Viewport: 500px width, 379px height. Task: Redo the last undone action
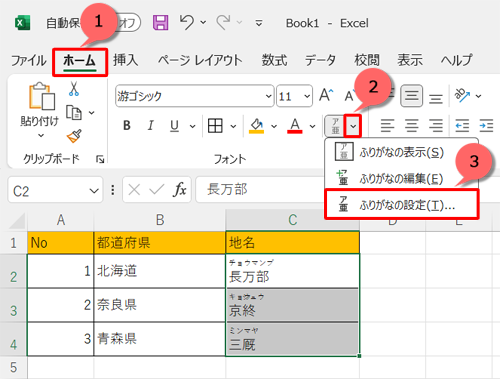[x=223, y=22]
